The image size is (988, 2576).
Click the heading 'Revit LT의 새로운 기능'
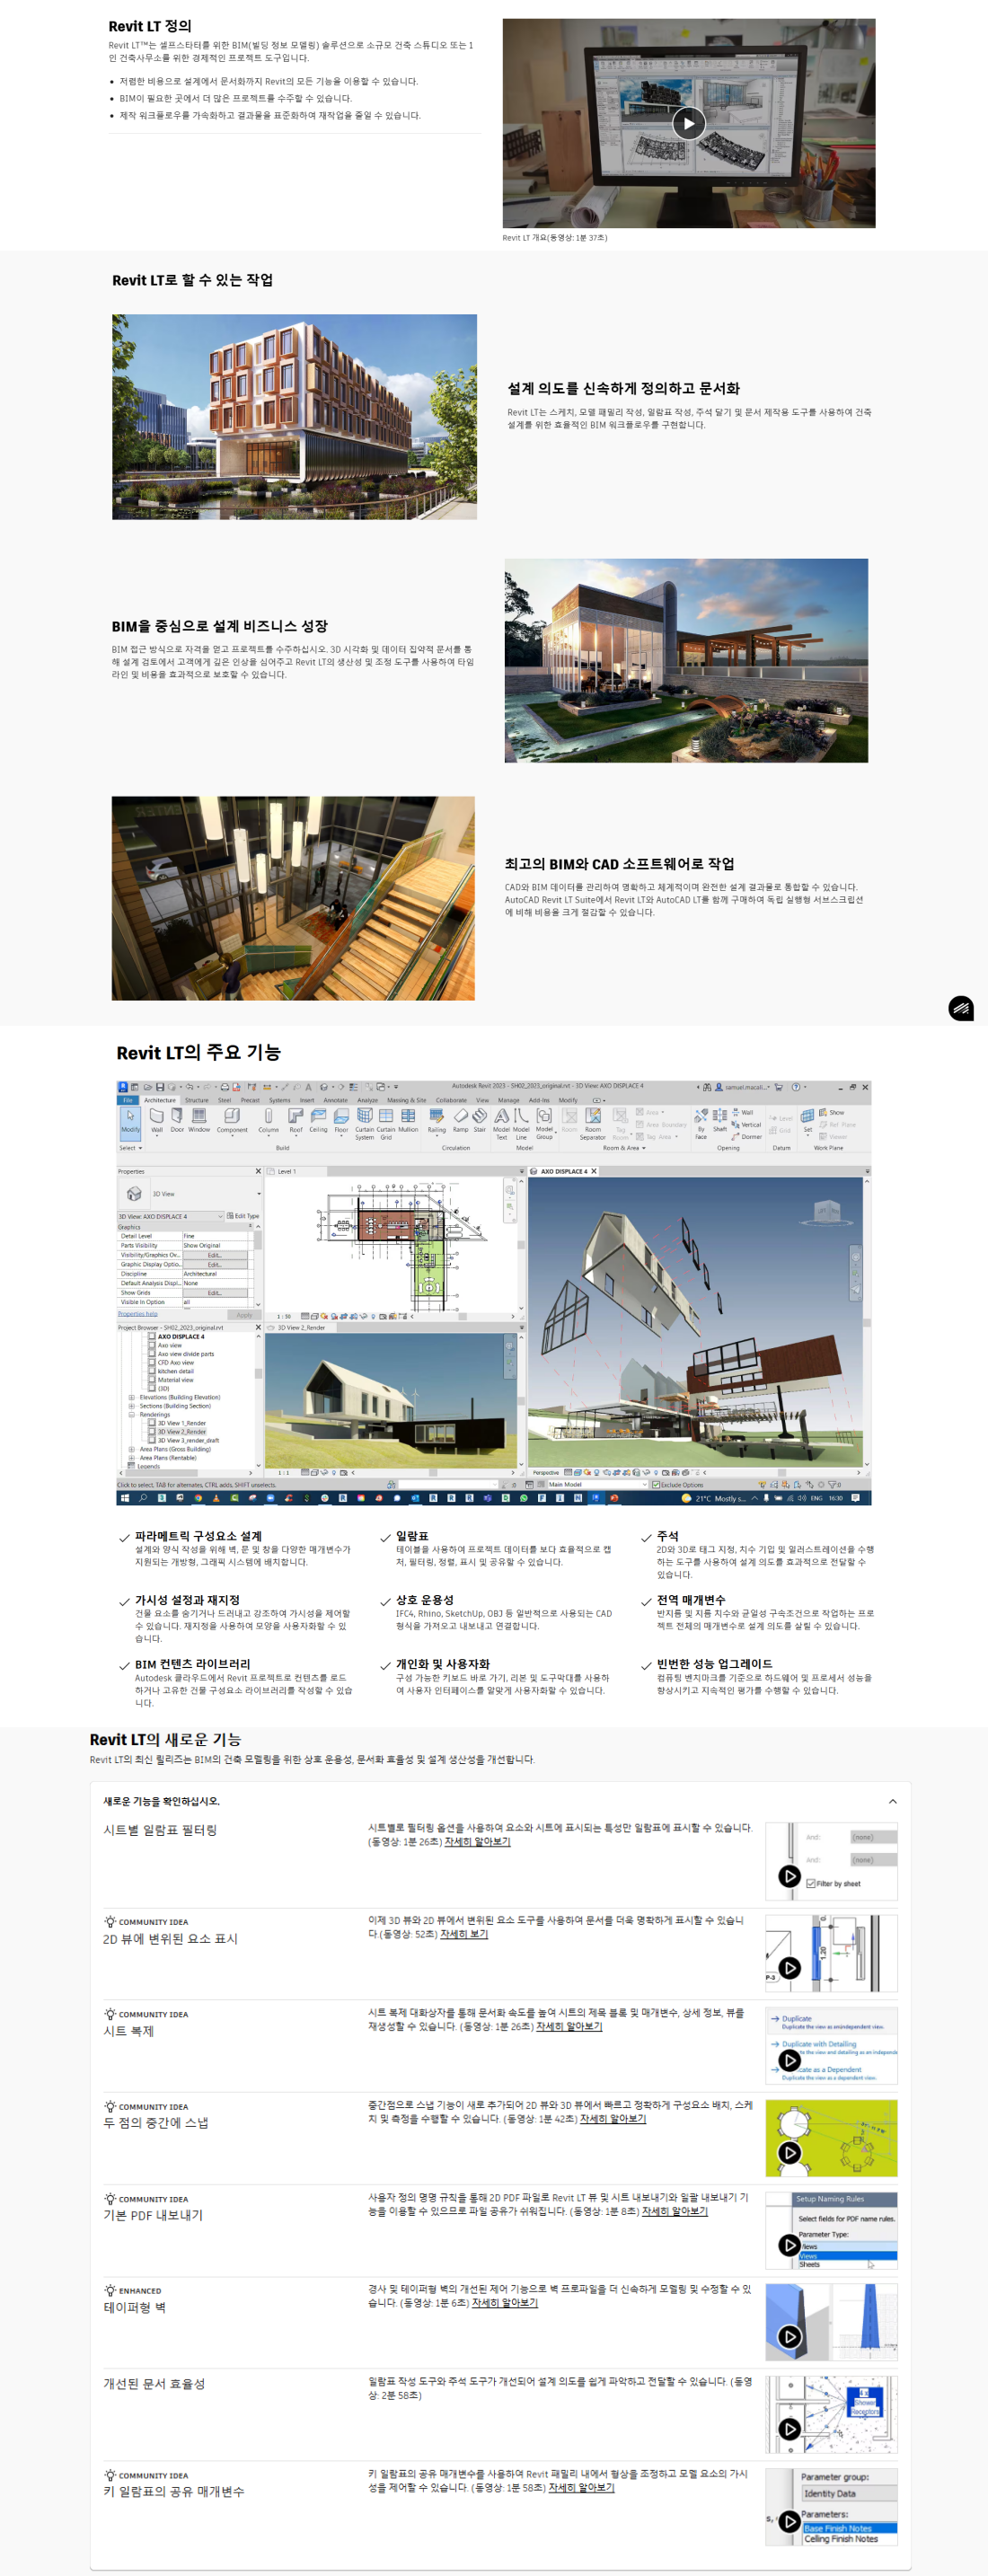pyautogui.click(x=165, y=1739)
